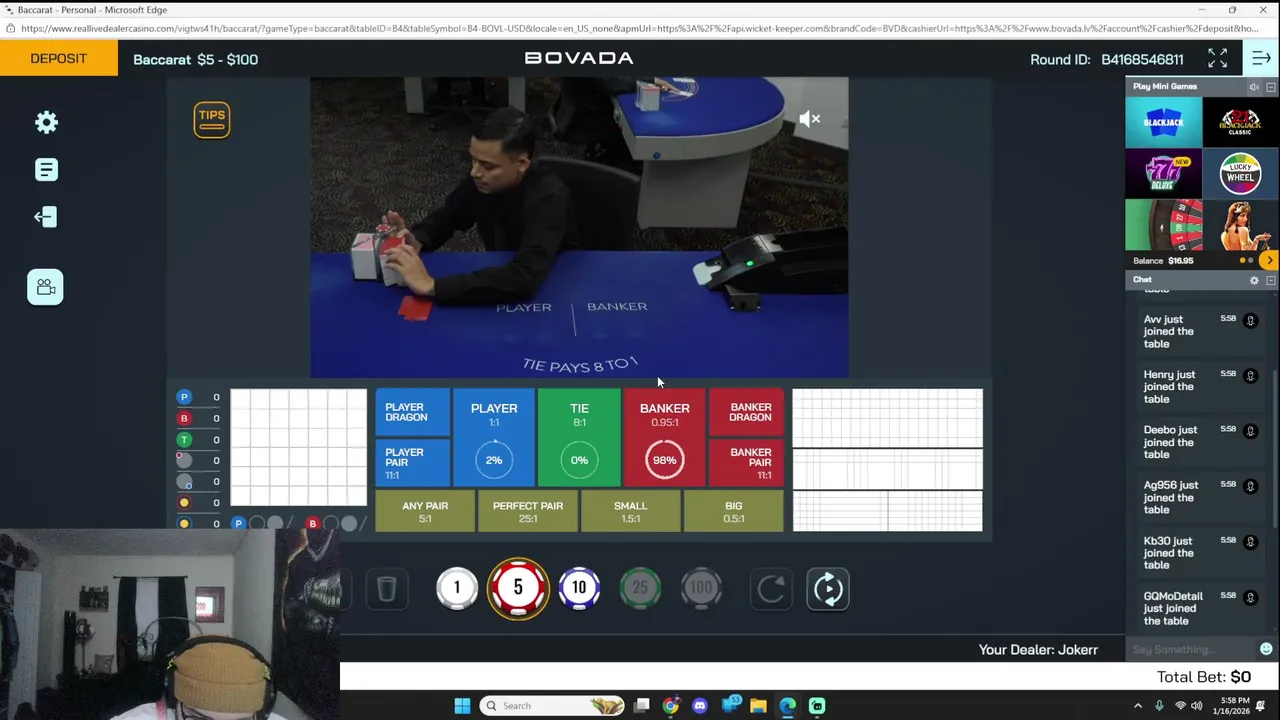1280x720 pixels.
Task: Open Discord from the taskbar
Action: pos(699,706)
